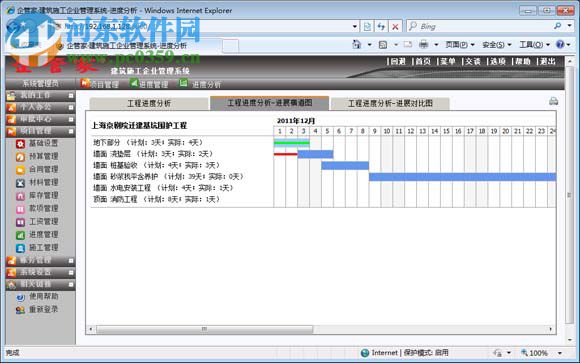Open the new tab button

(230, 46)
